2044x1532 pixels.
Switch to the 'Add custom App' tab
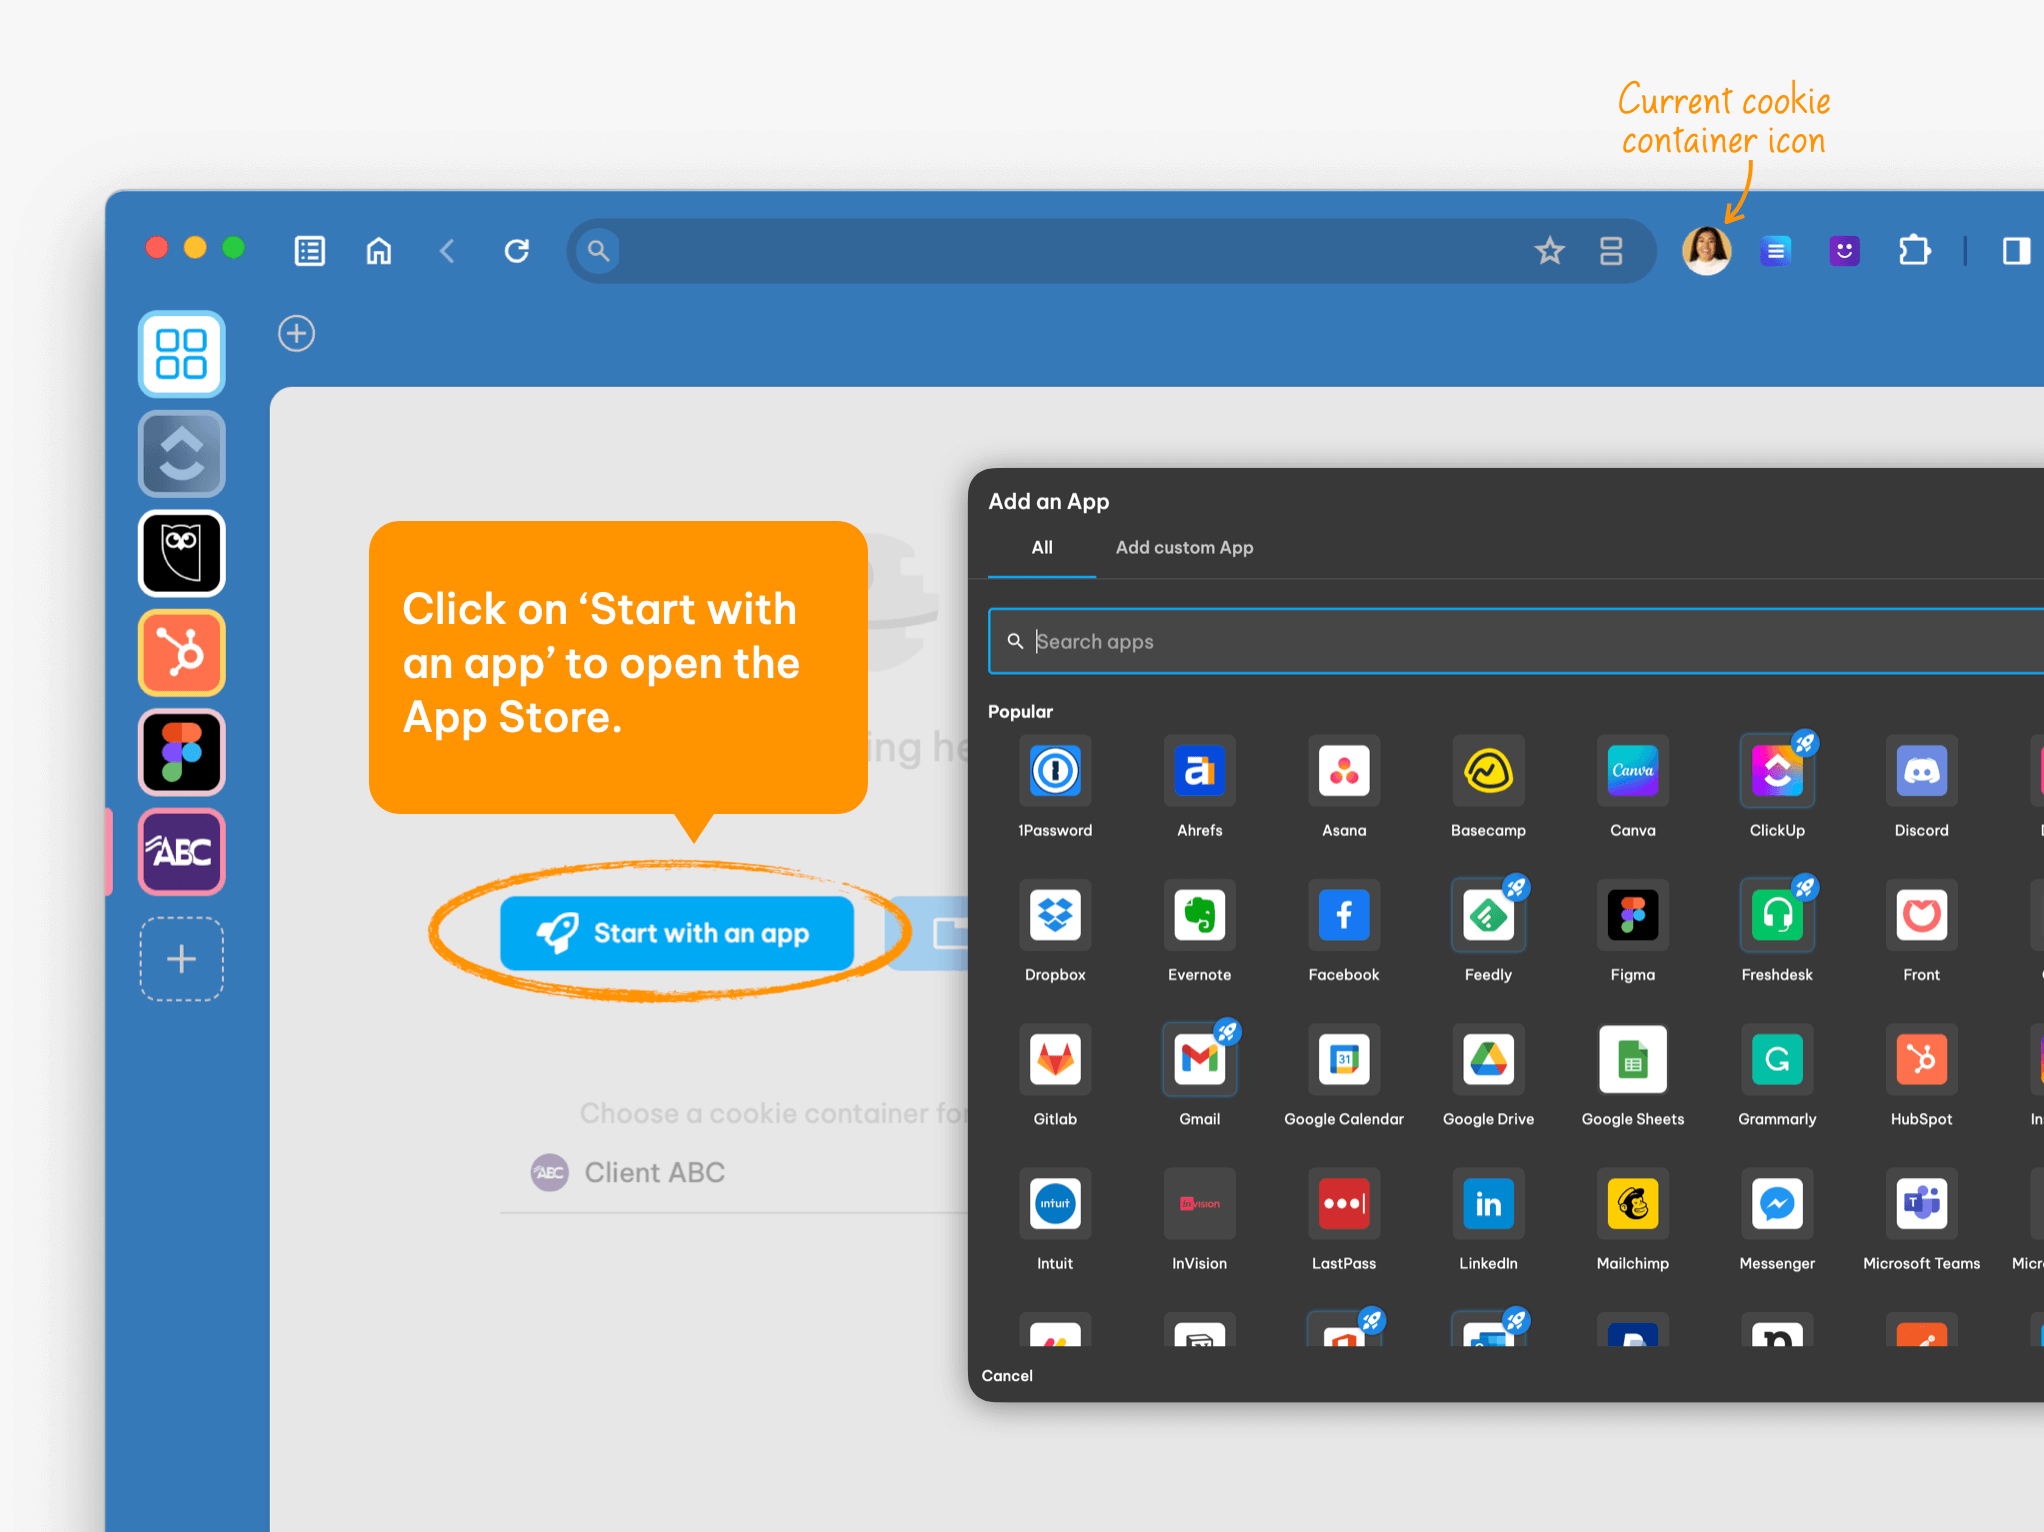[1185, 549]
